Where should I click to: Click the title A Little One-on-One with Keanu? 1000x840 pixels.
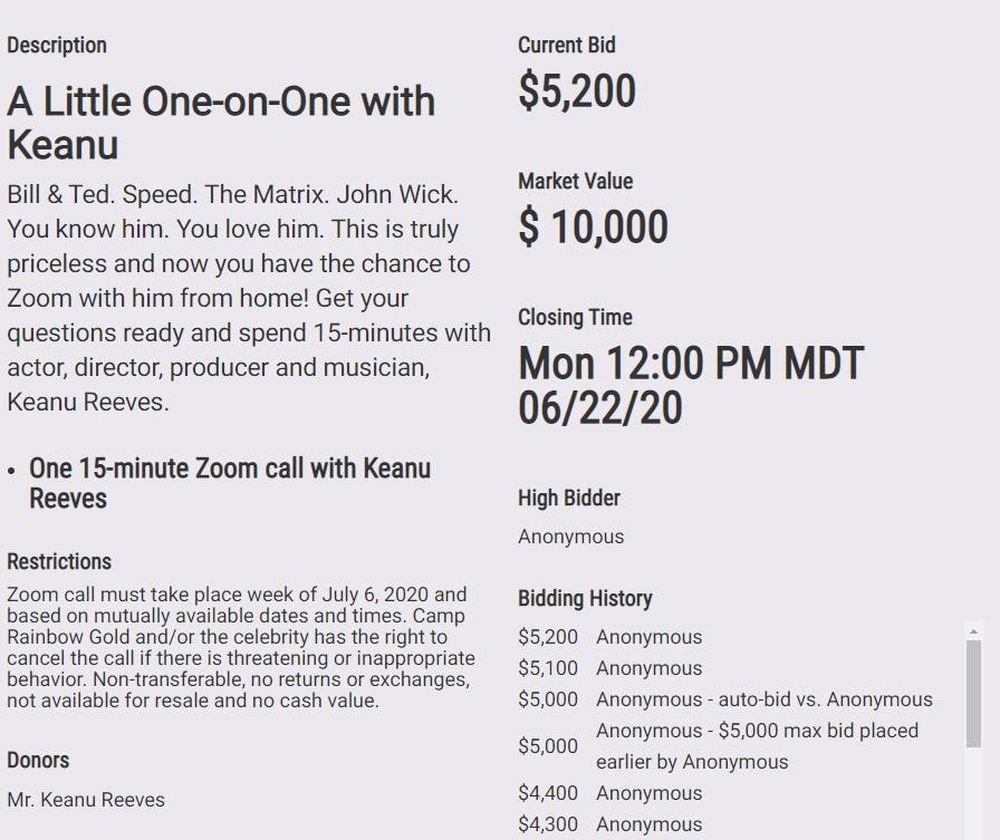221,122
